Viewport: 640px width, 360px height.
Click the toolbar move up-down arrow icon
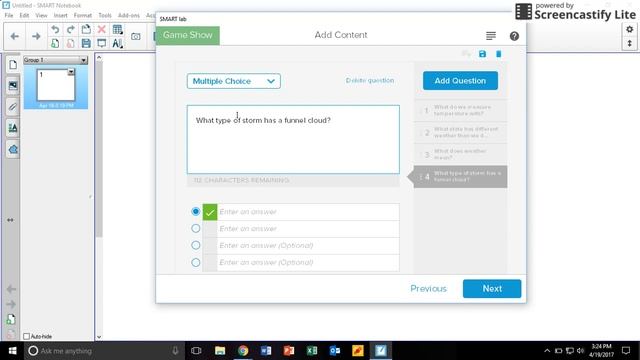[629, 43]
